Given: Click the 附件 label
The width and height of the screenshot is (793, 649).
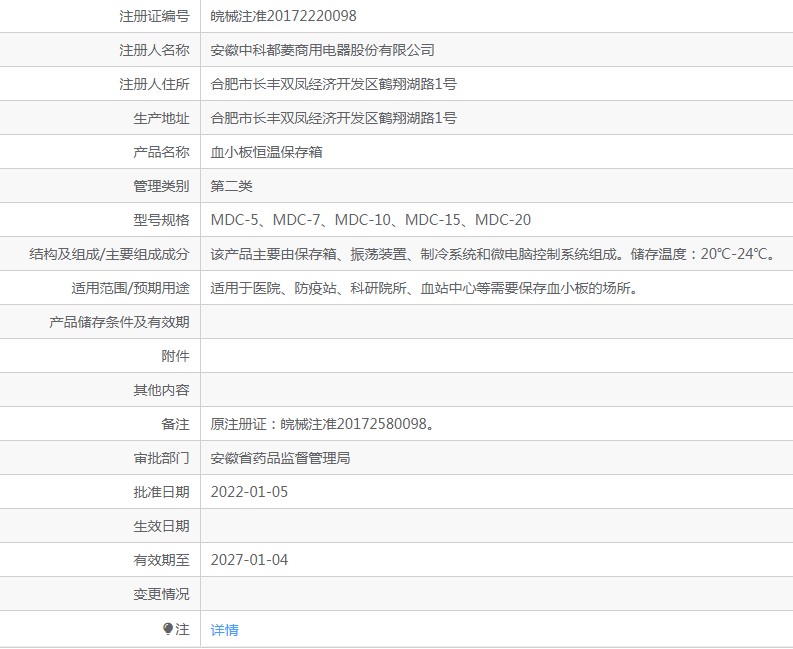Looking at the screenshot, I should (x=175, y=356).
